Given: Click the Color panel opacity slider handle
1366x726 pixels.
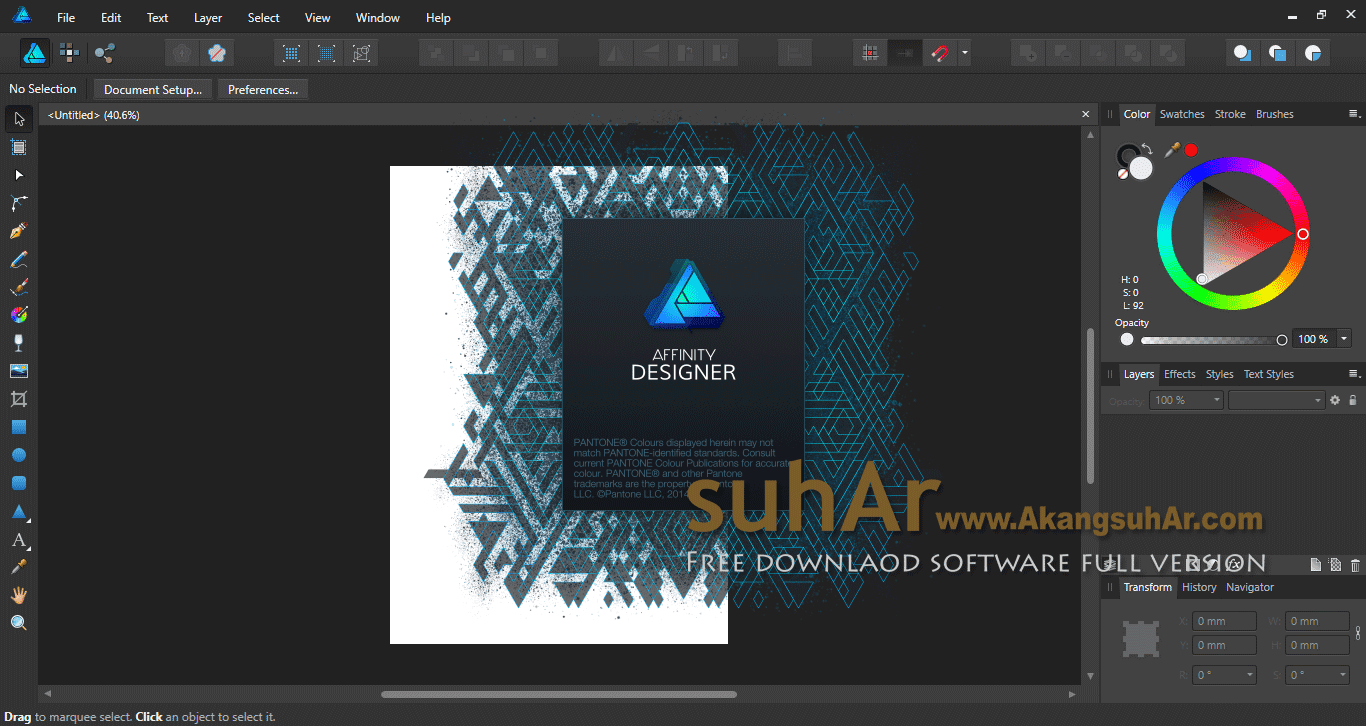Looking at the screenshot, I should pyautogui.click(x=1282, y=340).
